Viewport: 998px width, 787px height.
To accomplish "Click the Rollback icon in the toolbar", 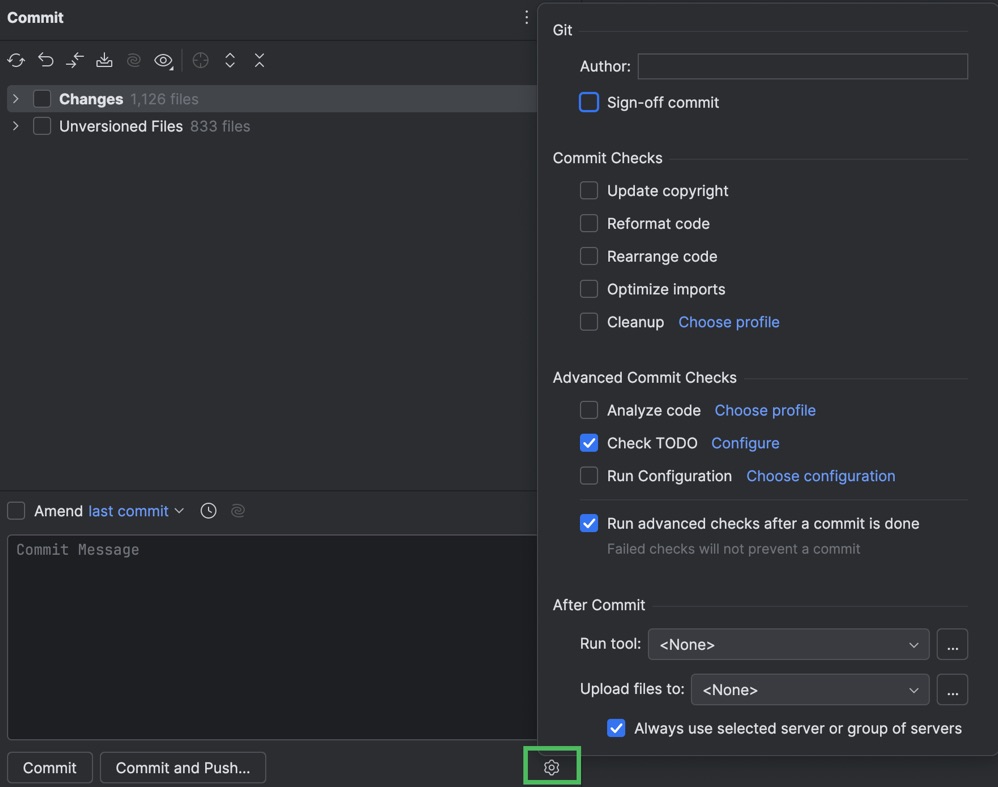I will point(46,60).
